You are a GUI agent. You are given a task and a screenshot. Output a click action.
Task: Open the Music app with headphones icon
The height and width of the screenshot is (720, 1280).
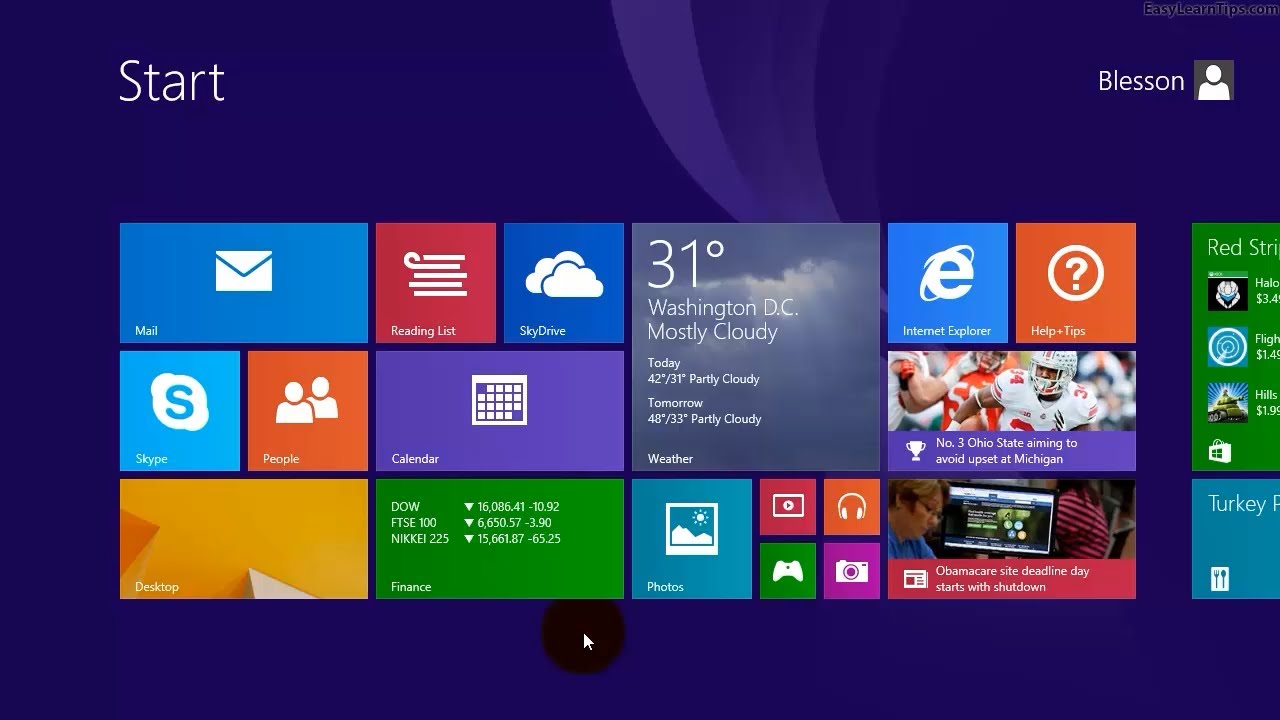pos(851,507)
